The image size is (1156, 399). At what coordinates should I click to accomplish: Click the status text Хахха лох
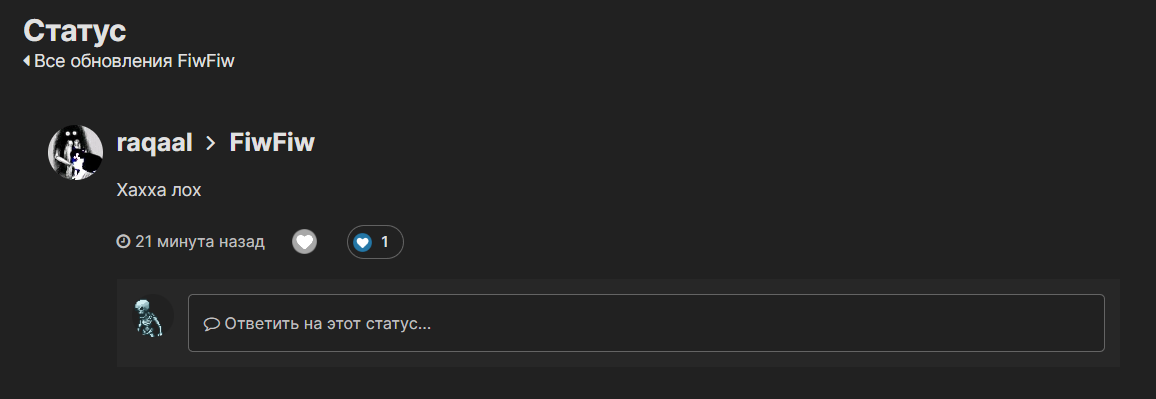(159, 190)
